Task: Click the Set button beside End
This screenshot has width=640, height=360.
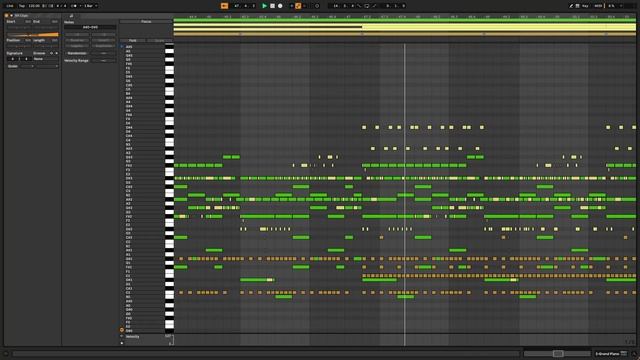Action: (55, 21)
